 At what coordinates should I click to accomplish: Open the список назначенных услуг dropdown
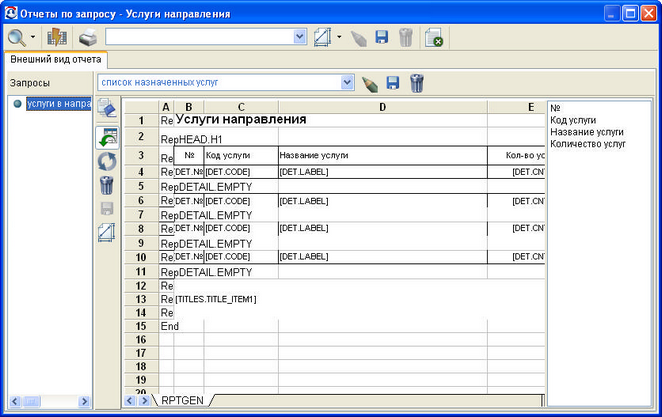point(347,82)
